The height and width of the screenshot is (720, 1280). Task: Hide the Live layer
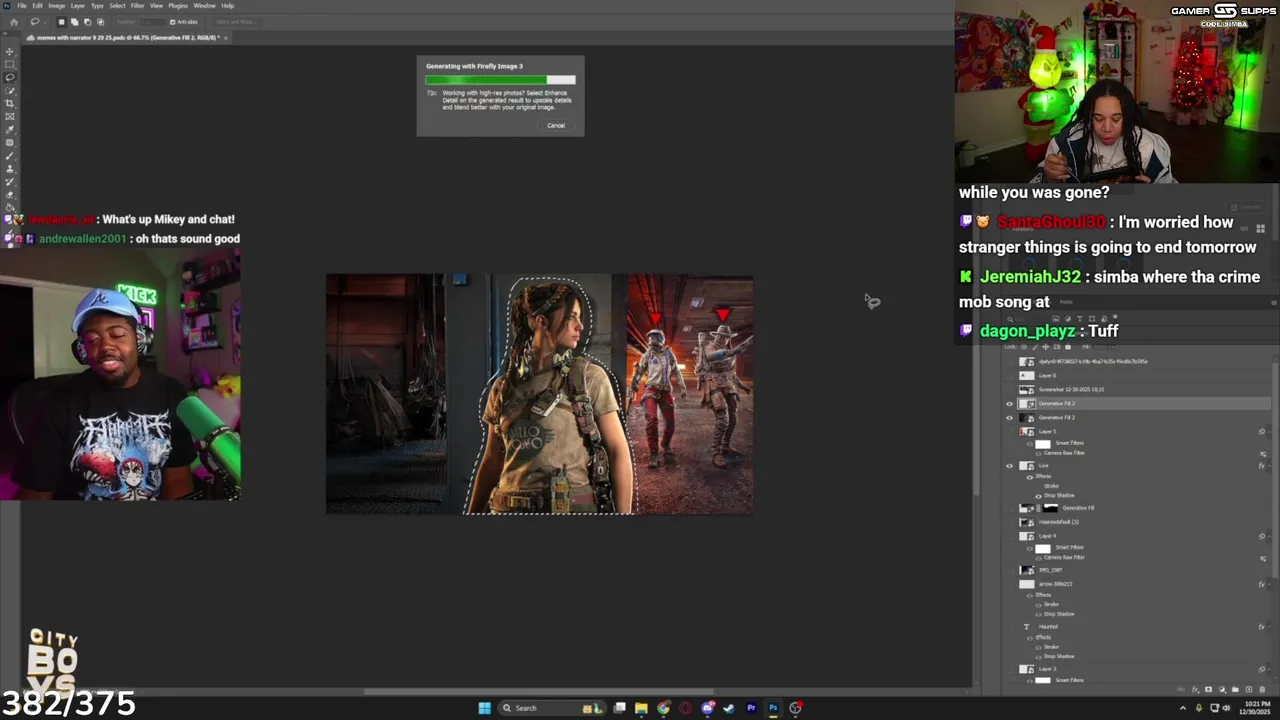click(x=1009, y=466)
